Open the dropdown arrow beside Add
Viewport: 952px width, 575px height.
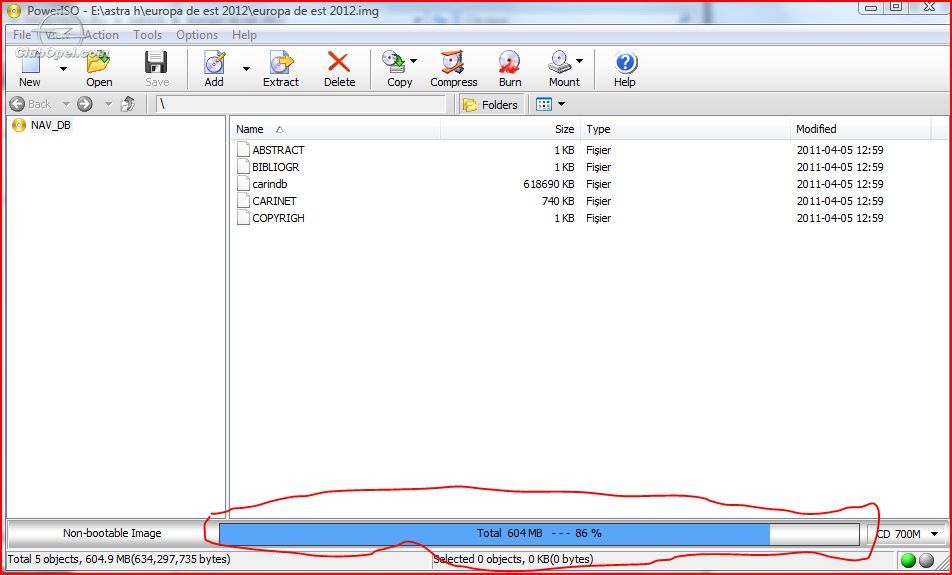pyautogui.click(x=246, y=69)
